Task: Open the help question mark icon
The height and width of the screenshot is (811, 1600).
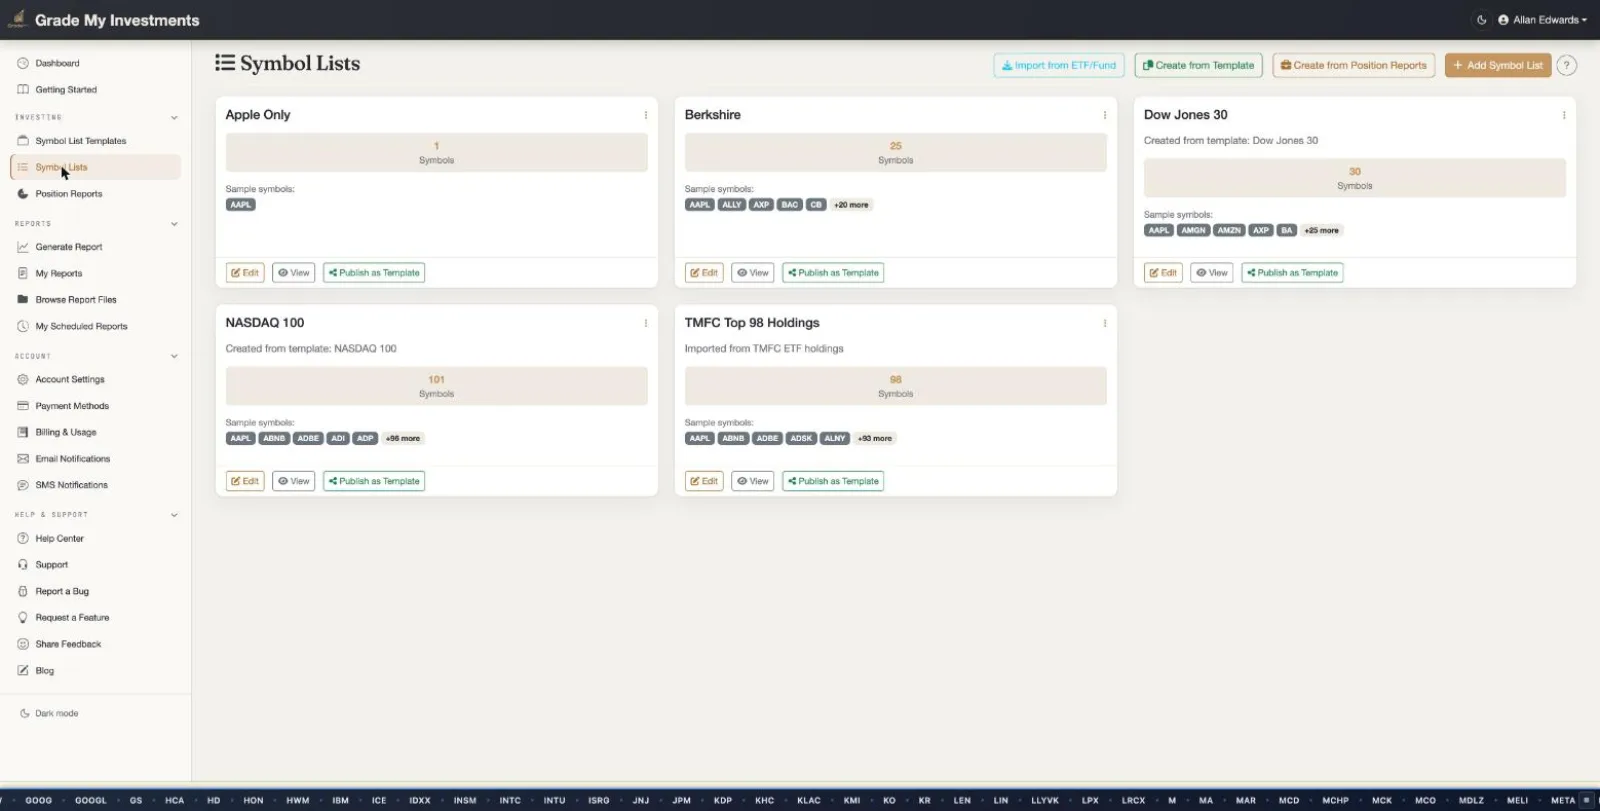Action: 1567,65
